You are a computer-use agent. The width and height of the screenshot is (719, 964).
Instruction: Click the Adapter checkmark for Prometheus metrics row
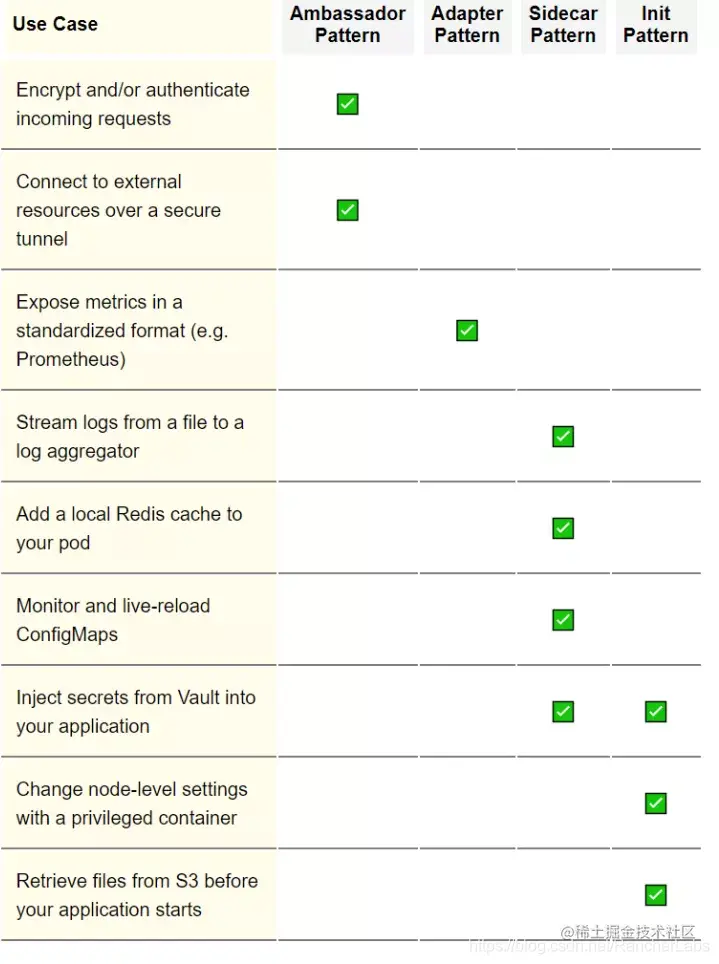click(x=467, y=330)
